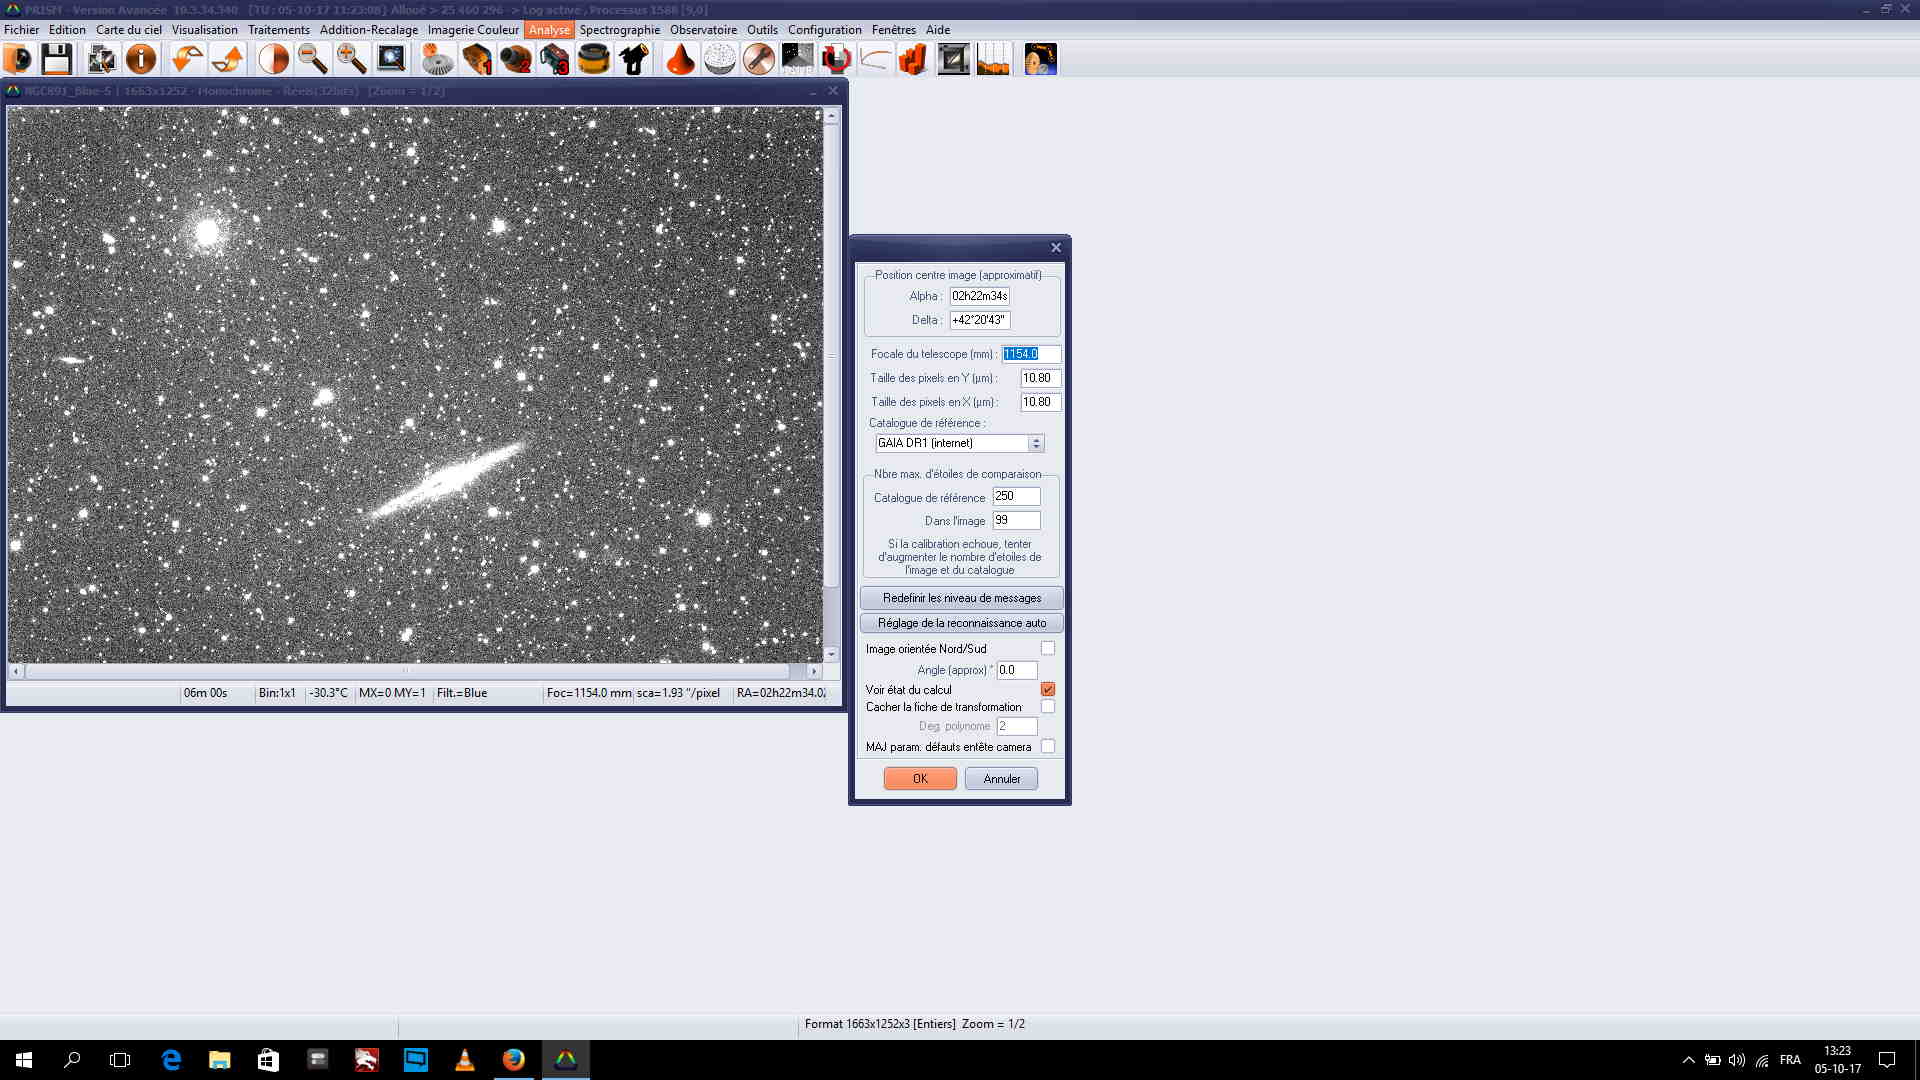Uncheck Voir état du calcul
The width and height of the screenshot is (1920, 1080).
1048,689
